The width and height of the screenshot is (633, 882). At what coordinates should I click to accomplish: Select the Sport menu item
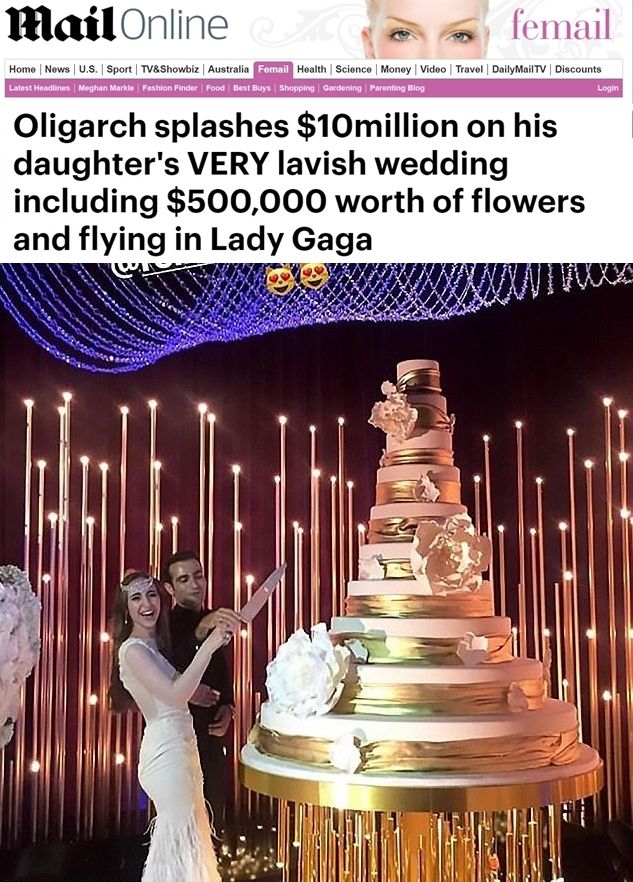(x=119, y=69)
